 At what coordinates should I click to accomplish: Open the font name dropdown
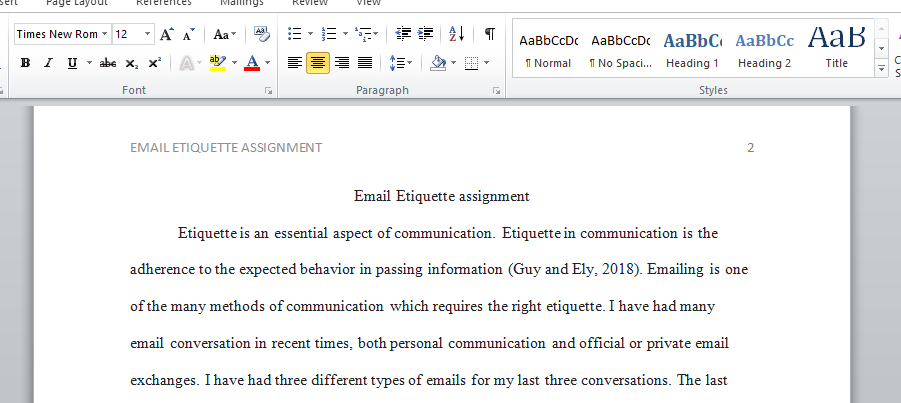click(x=105, y=34)
